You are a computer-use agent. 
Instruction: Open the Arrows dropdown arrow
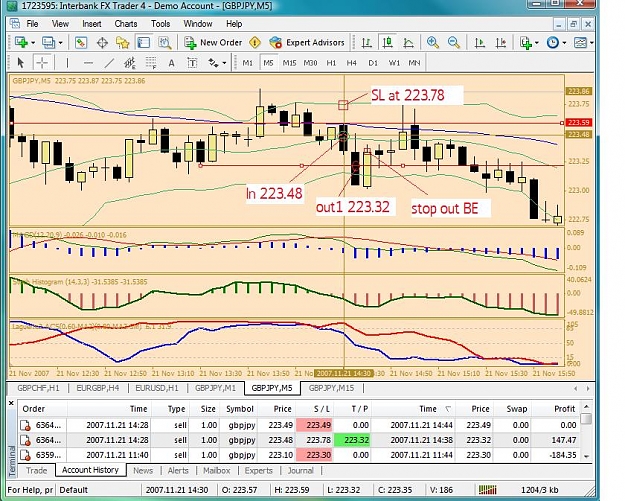click(224, 63)
